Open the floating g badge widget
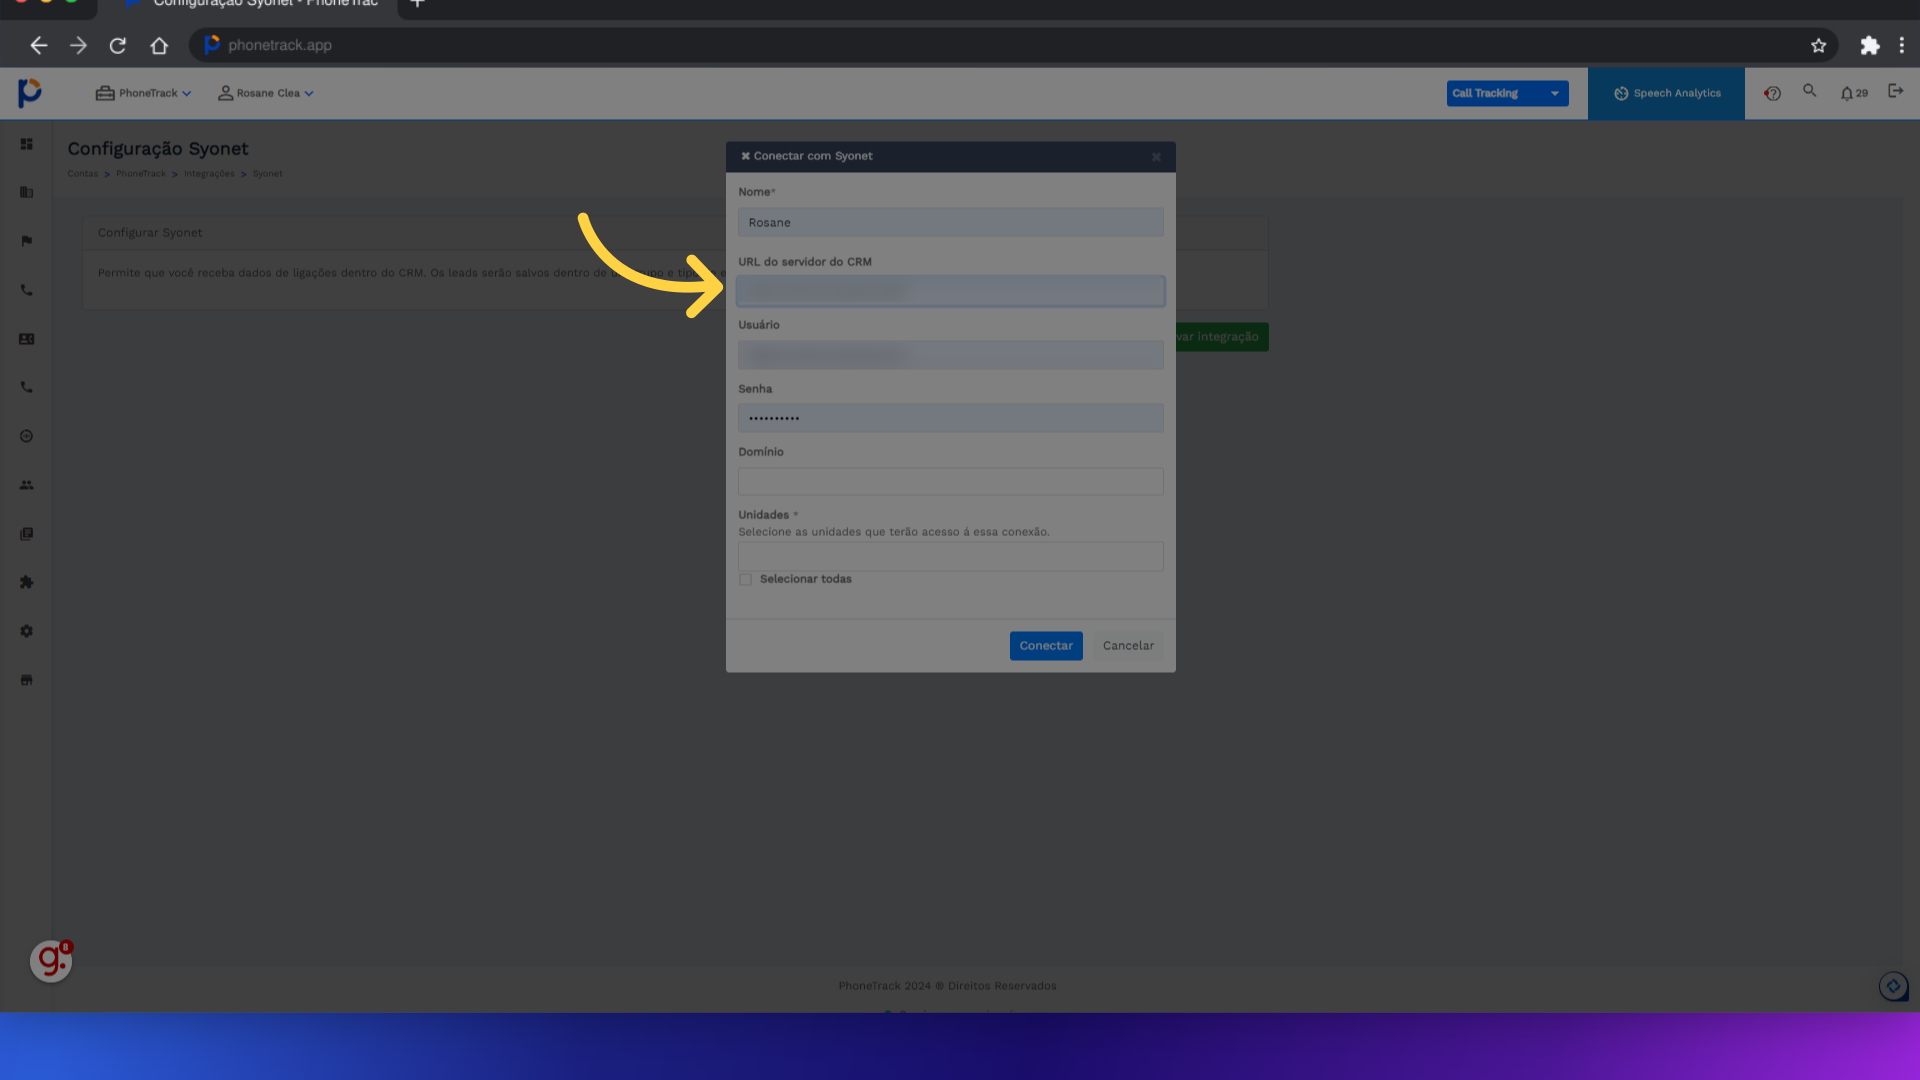The image size is (1920, 1080). 51,961
